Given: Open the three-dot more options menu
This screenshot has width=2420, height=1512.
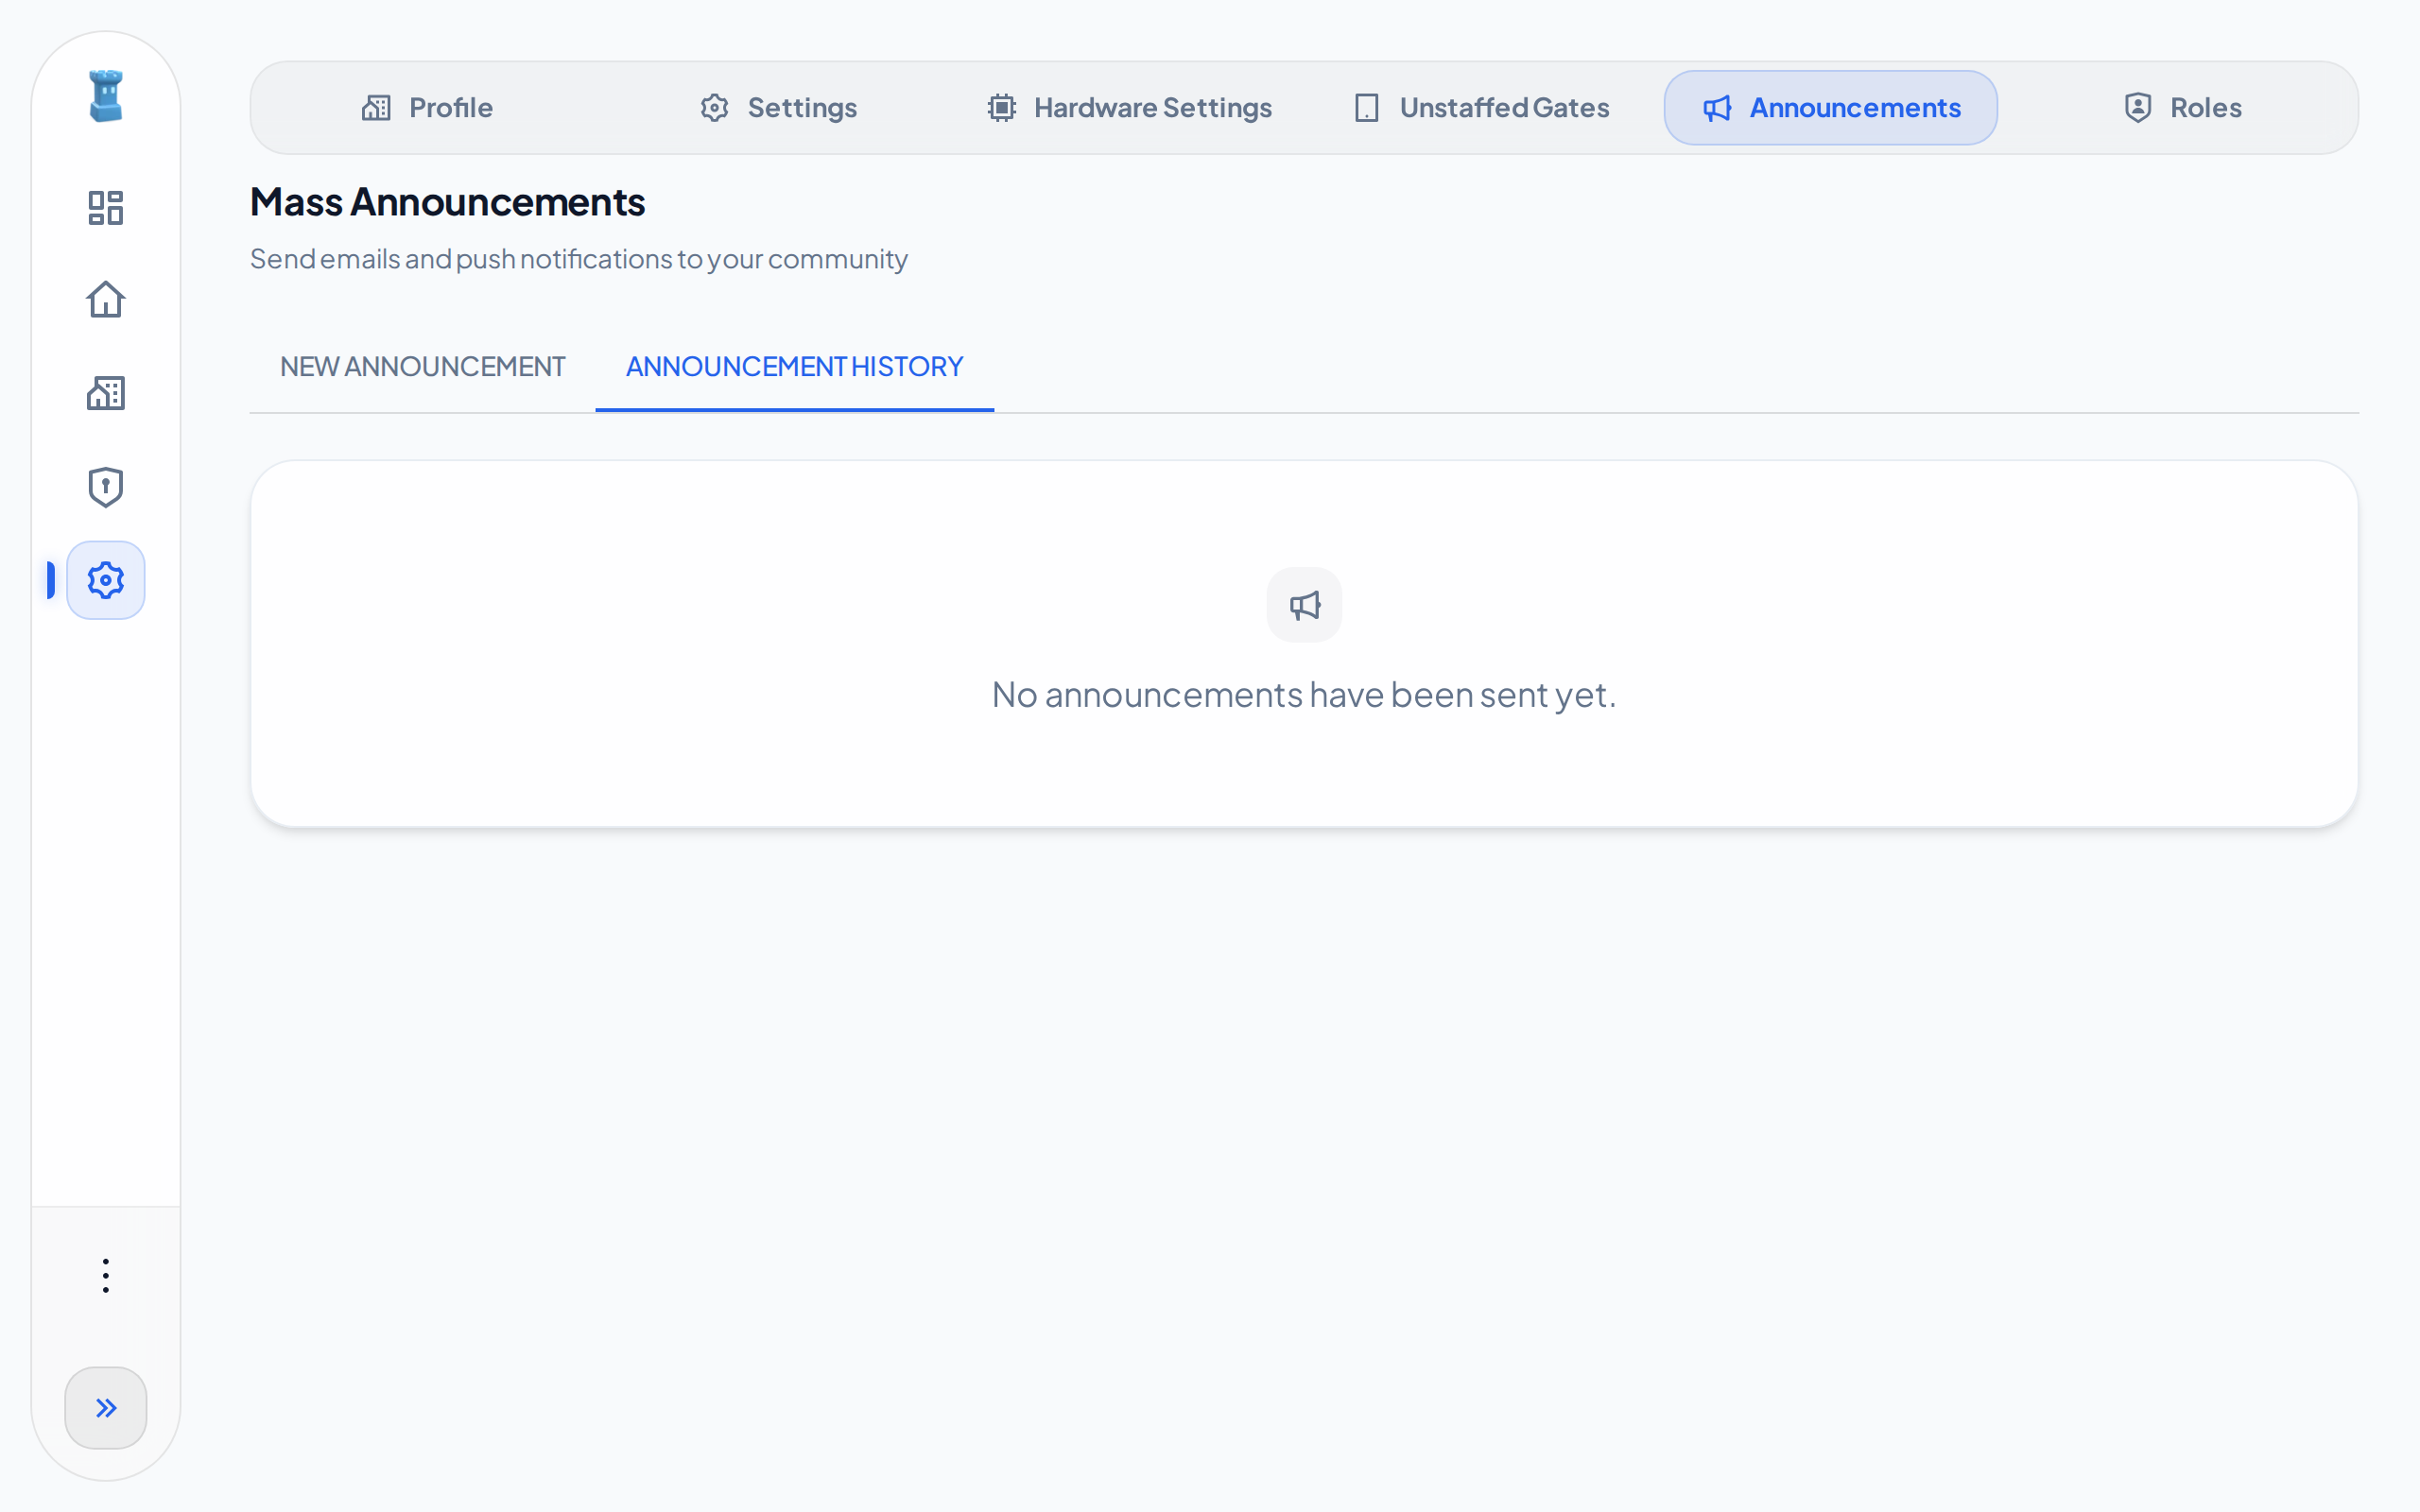Looking at the screenshot, I should (105, 1276).
